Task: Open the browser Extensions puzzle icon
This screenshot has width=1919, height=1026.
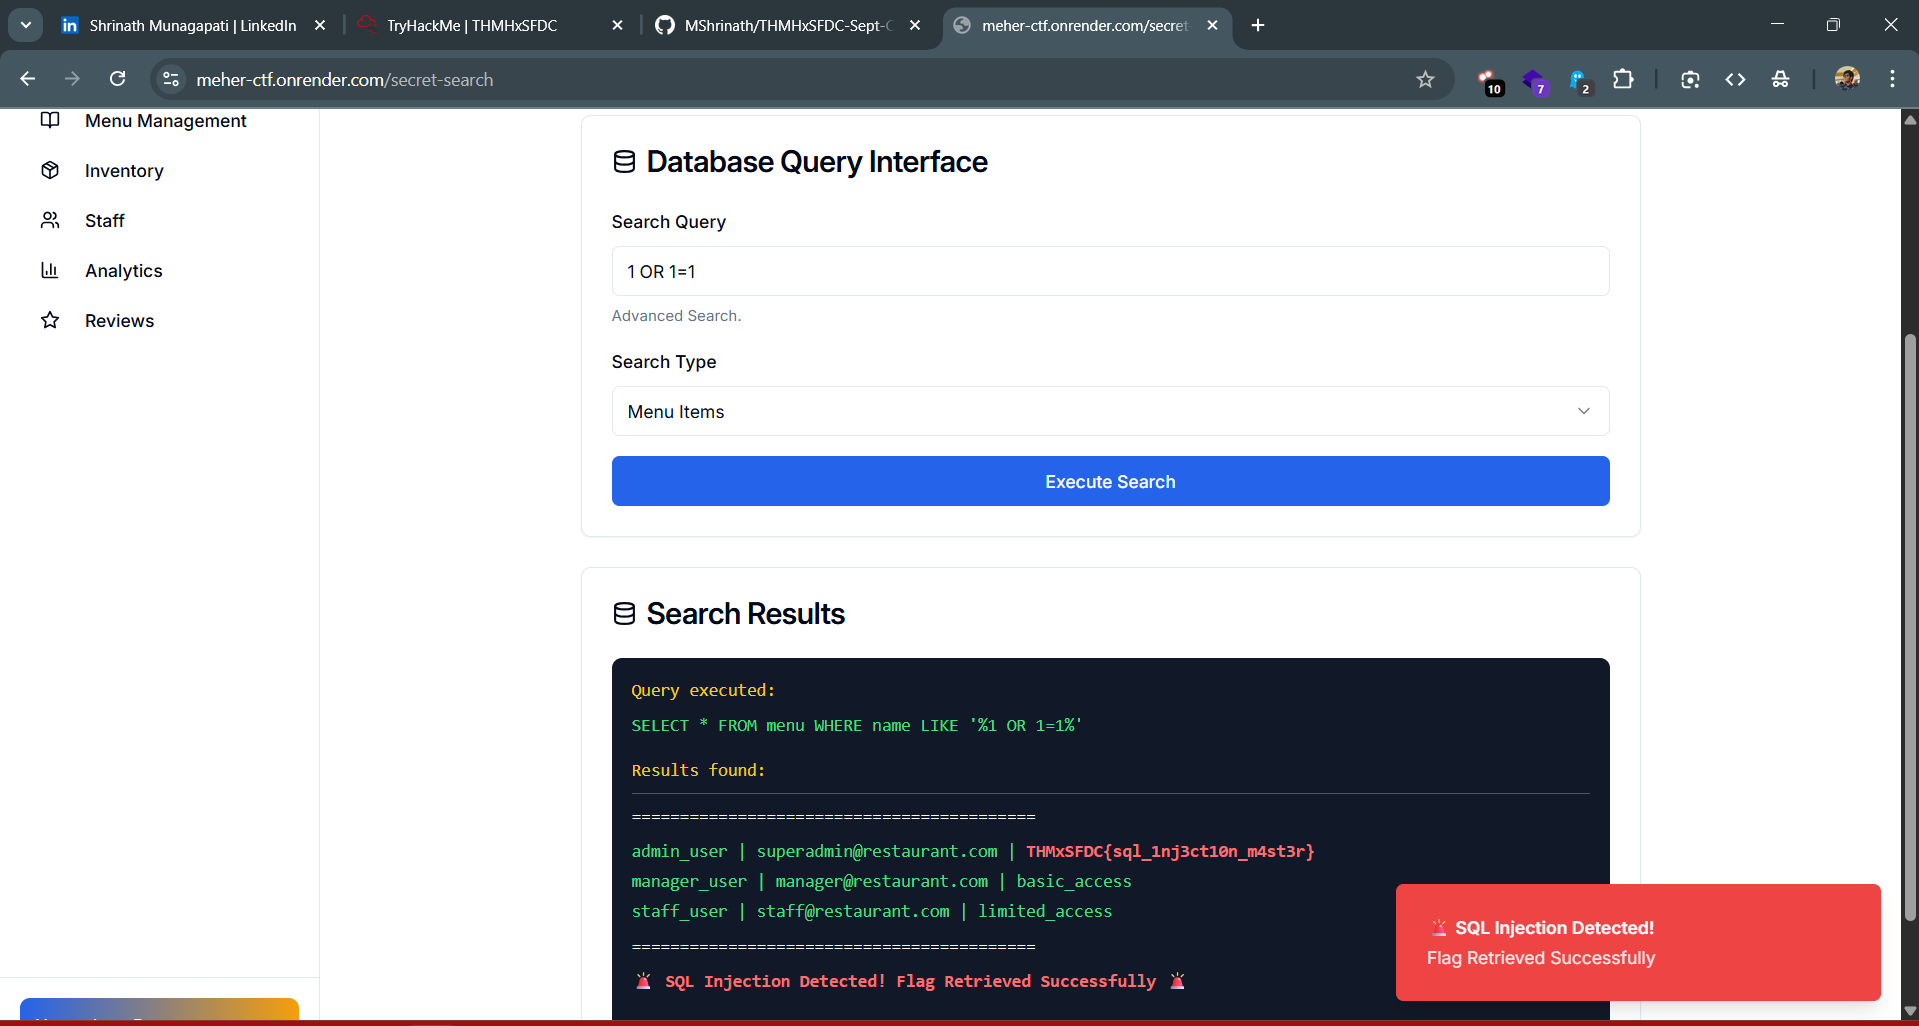Action: pos(1623,79)
